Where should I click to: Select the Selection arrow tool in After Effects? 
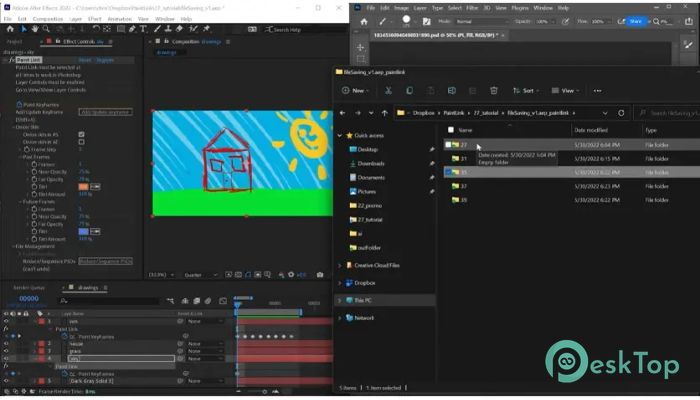point(24,29)
